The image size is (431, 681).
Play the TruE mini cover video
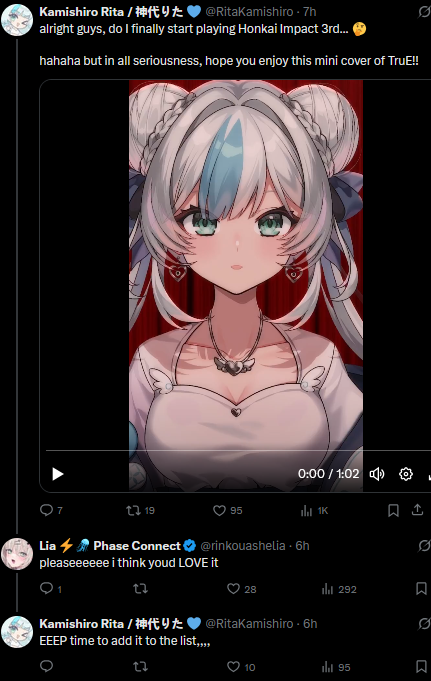click(57, 474)
